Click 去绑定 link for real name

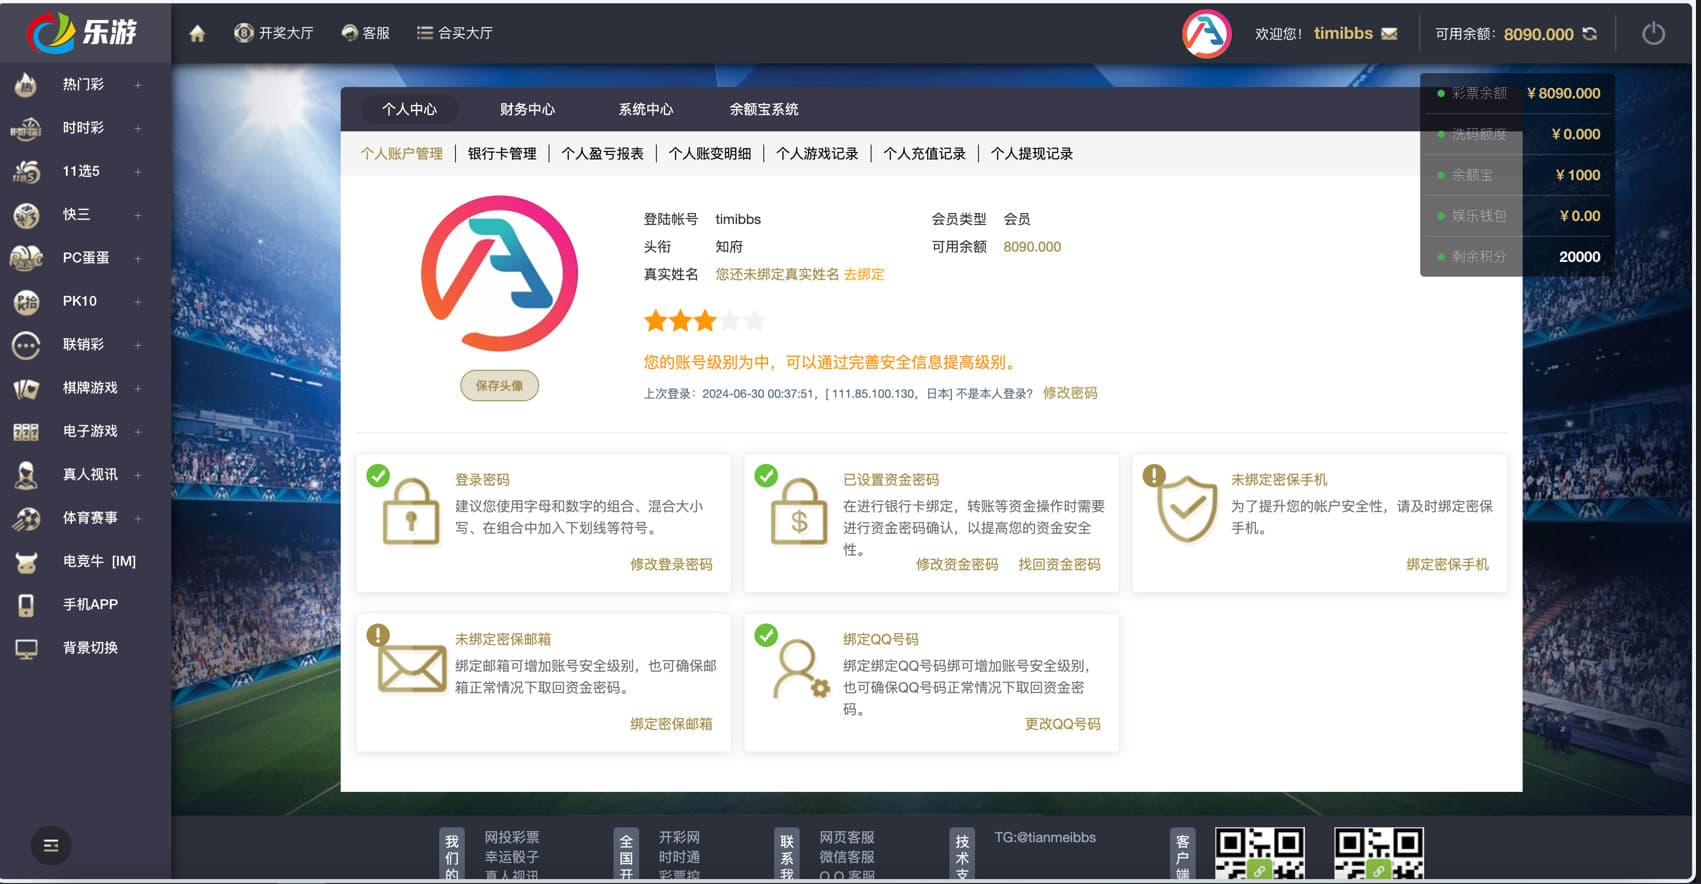coord(864,274)
